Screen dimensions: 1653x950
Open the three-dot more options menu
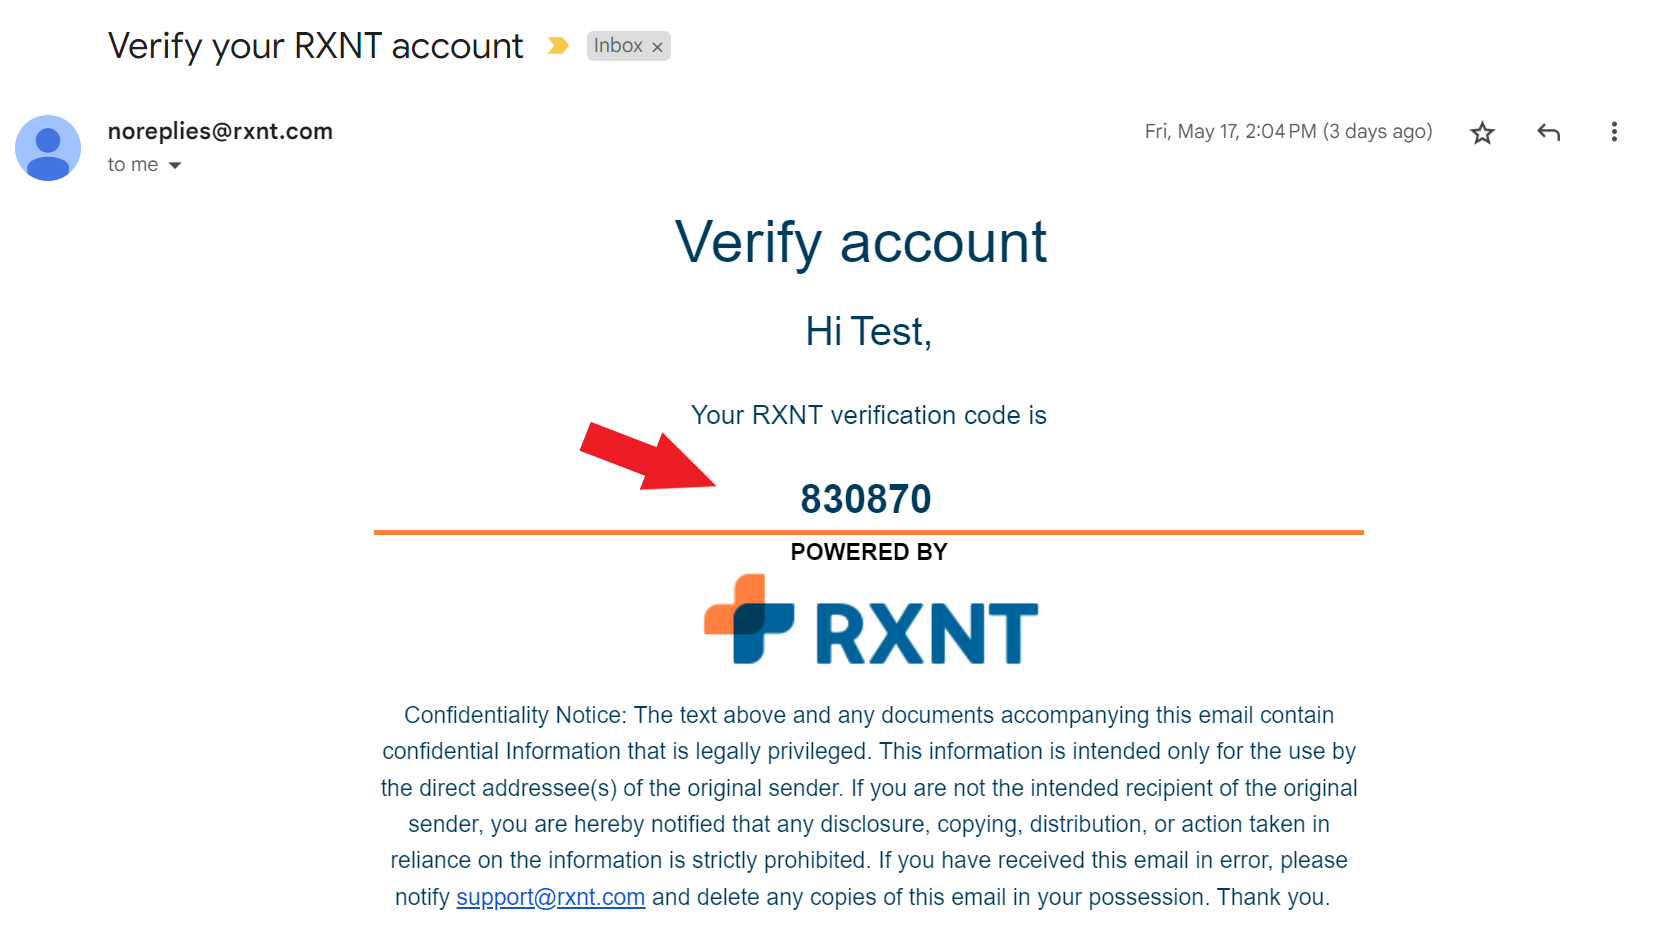[1614, 132]
